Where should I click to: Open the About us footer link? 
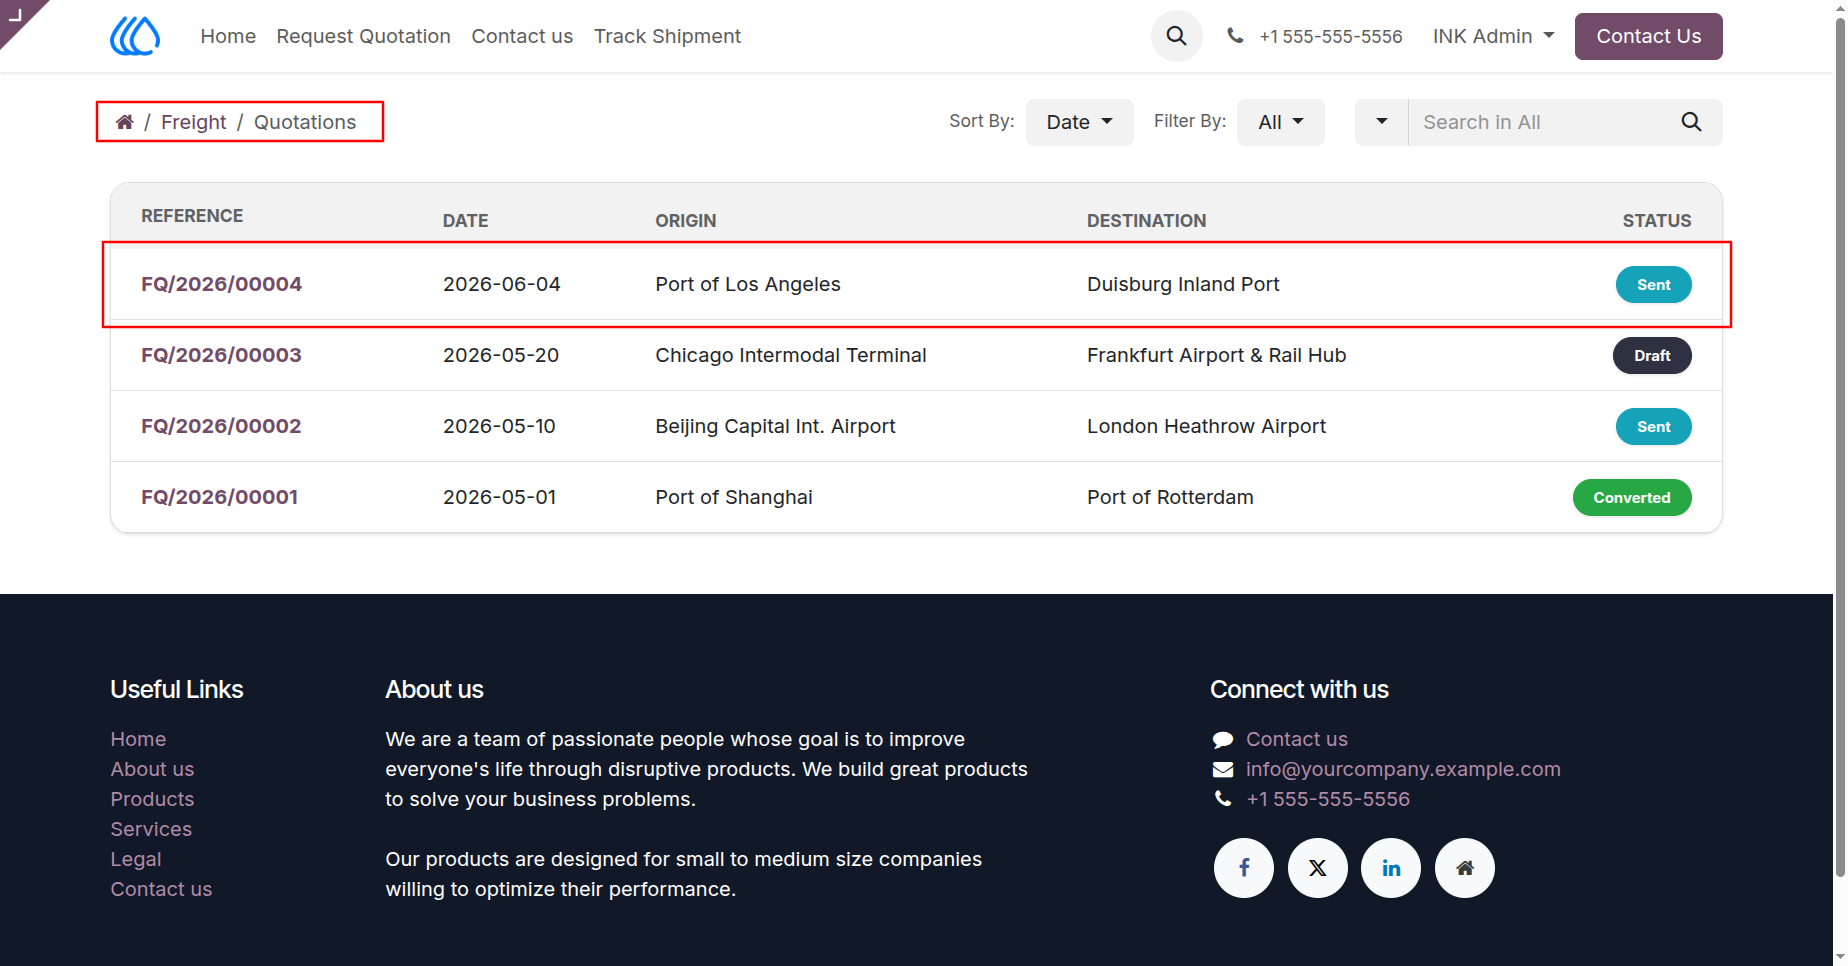[x=152, y=769]
